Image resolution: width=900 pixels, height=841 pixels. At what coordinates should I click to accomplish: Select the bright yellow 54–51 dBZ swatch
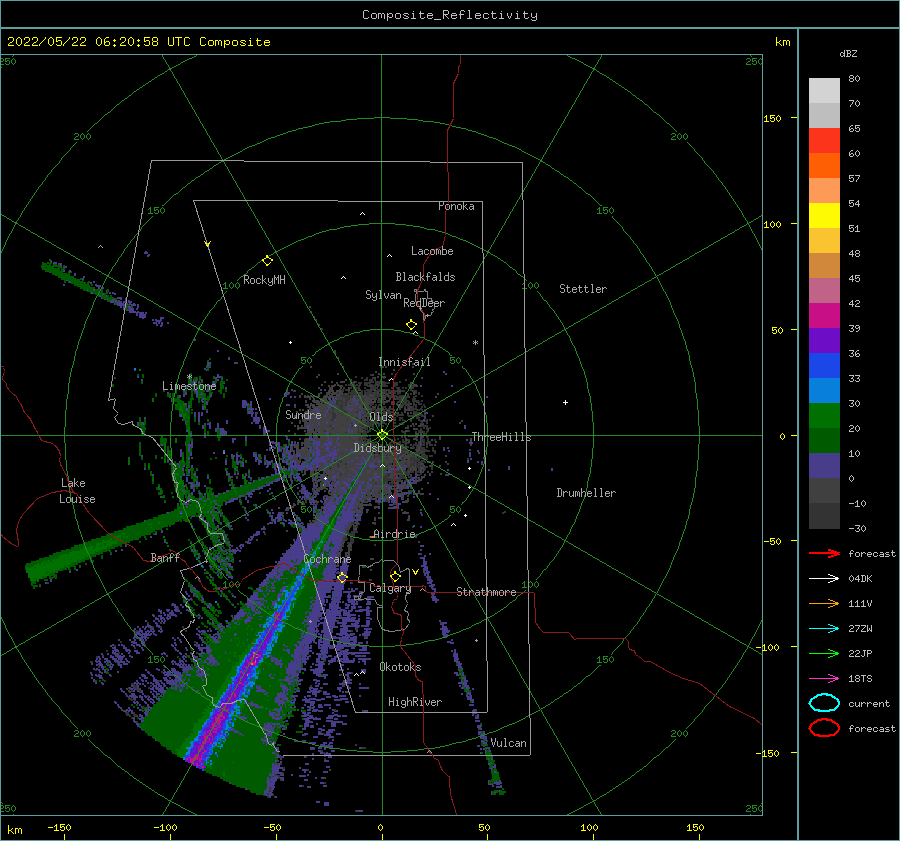pos(824,216)
